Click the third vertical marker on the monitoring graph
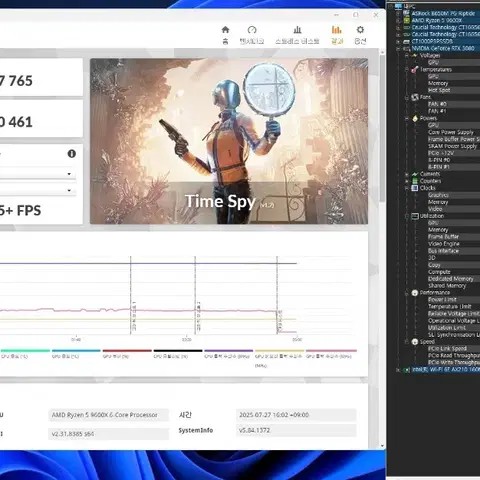Viewport: 480px width, 480px height. [277, 295]
